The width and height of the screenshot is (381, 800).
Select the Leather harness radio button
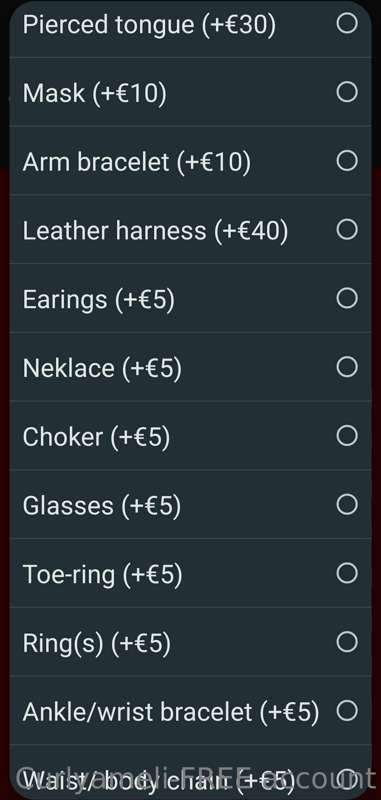[x=347, y=230]
